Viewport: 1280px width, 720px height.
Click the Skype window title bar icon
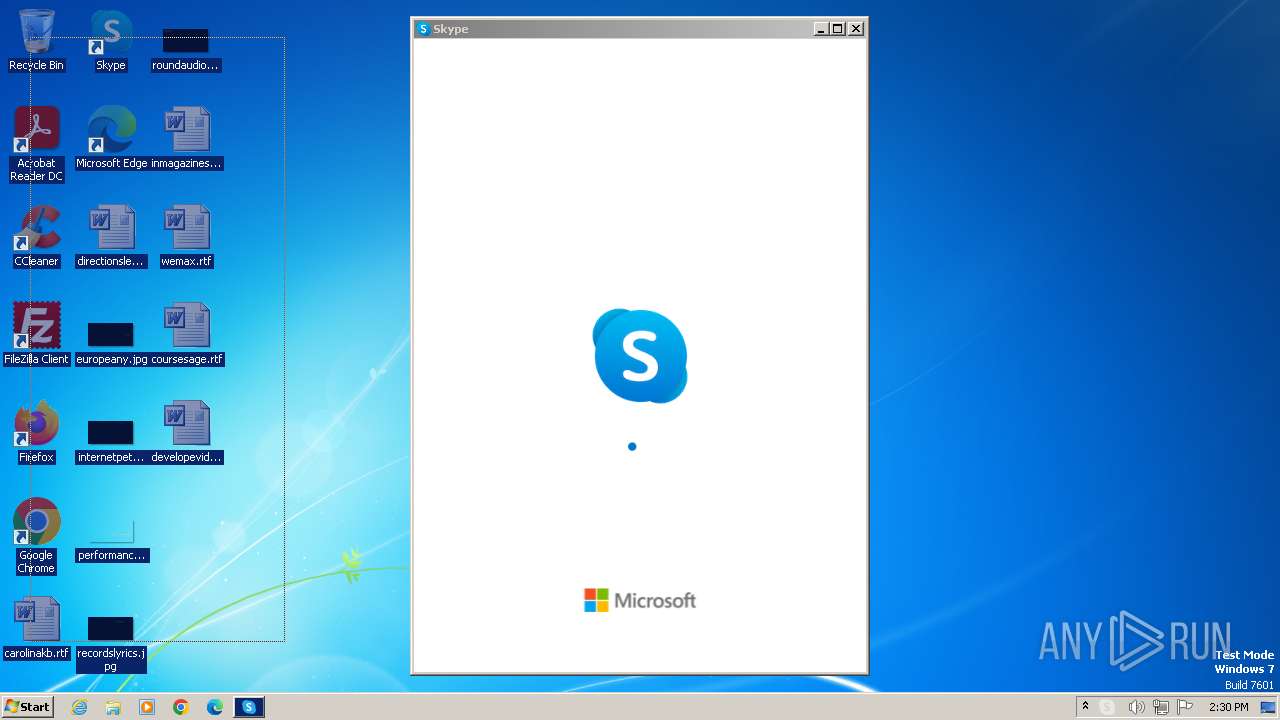423,29
